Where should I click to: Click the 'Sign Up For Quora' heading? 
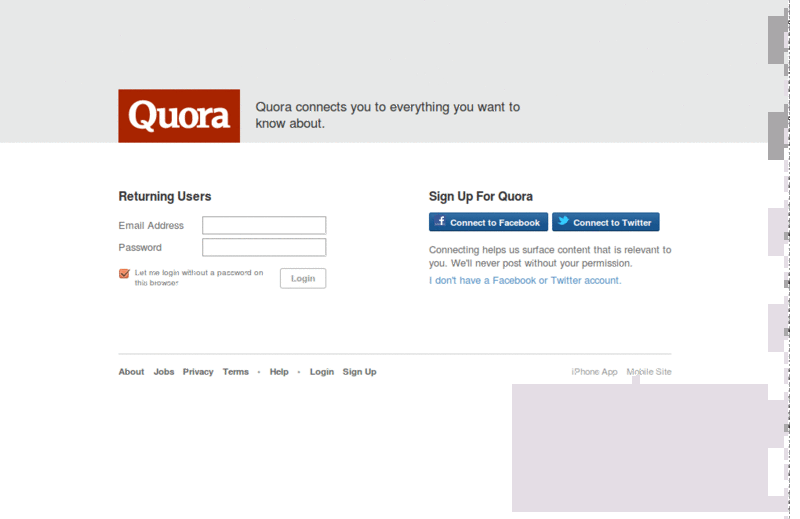click(x=481, y=196)
